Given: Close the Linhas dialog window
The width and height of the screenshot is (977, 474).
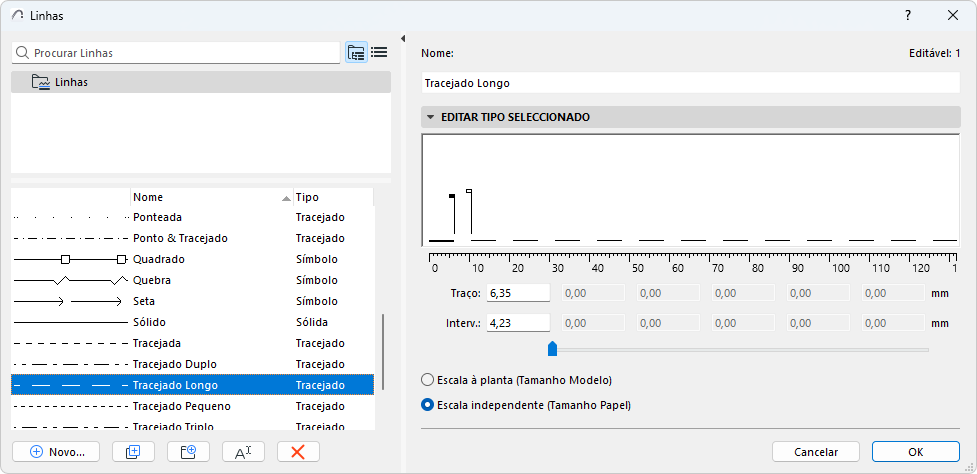Looking at the screenshot, I should tap(953, 16).
